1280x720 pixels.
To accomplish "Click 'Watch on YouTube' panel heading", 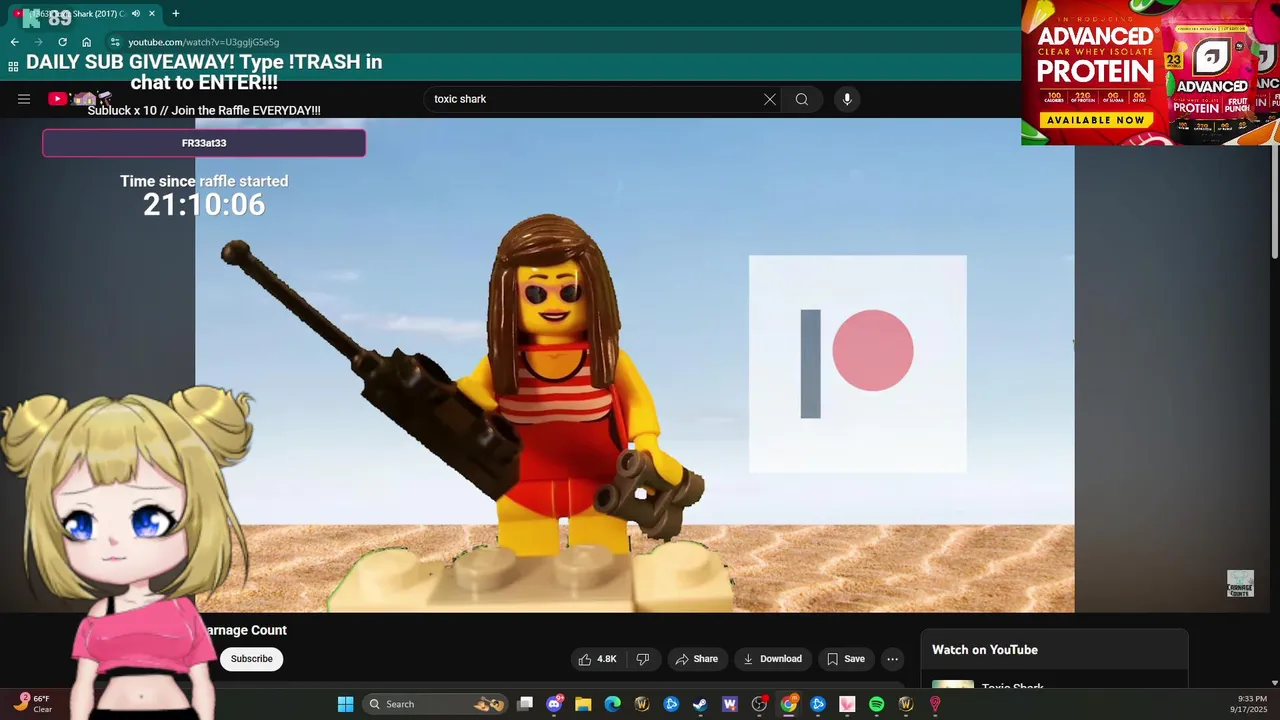I will (x=985, y=650).
